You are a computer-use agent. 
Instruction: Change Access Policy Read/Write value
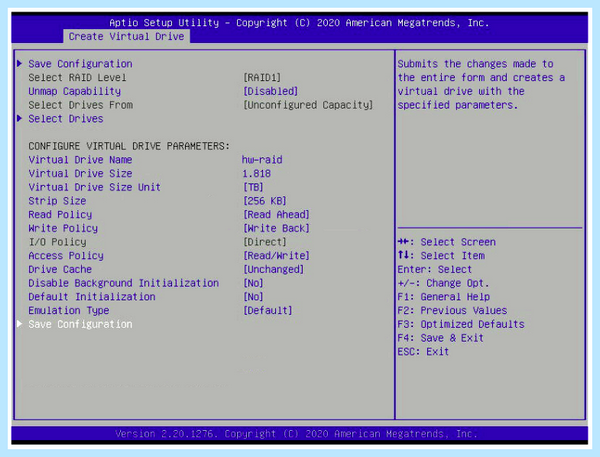[276, 256]
